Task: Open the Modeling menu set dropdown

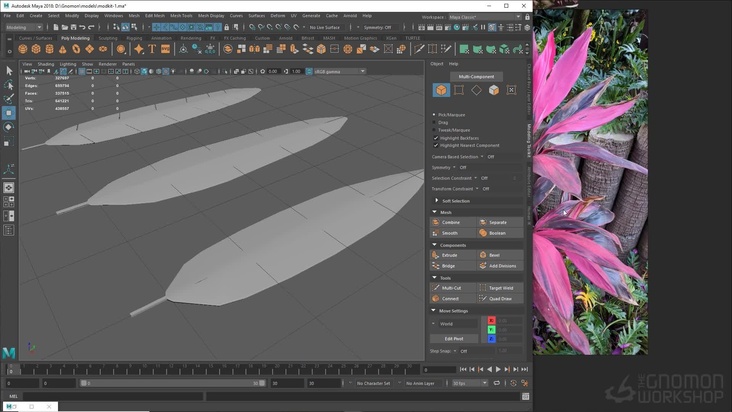Action: coord(24,27)
